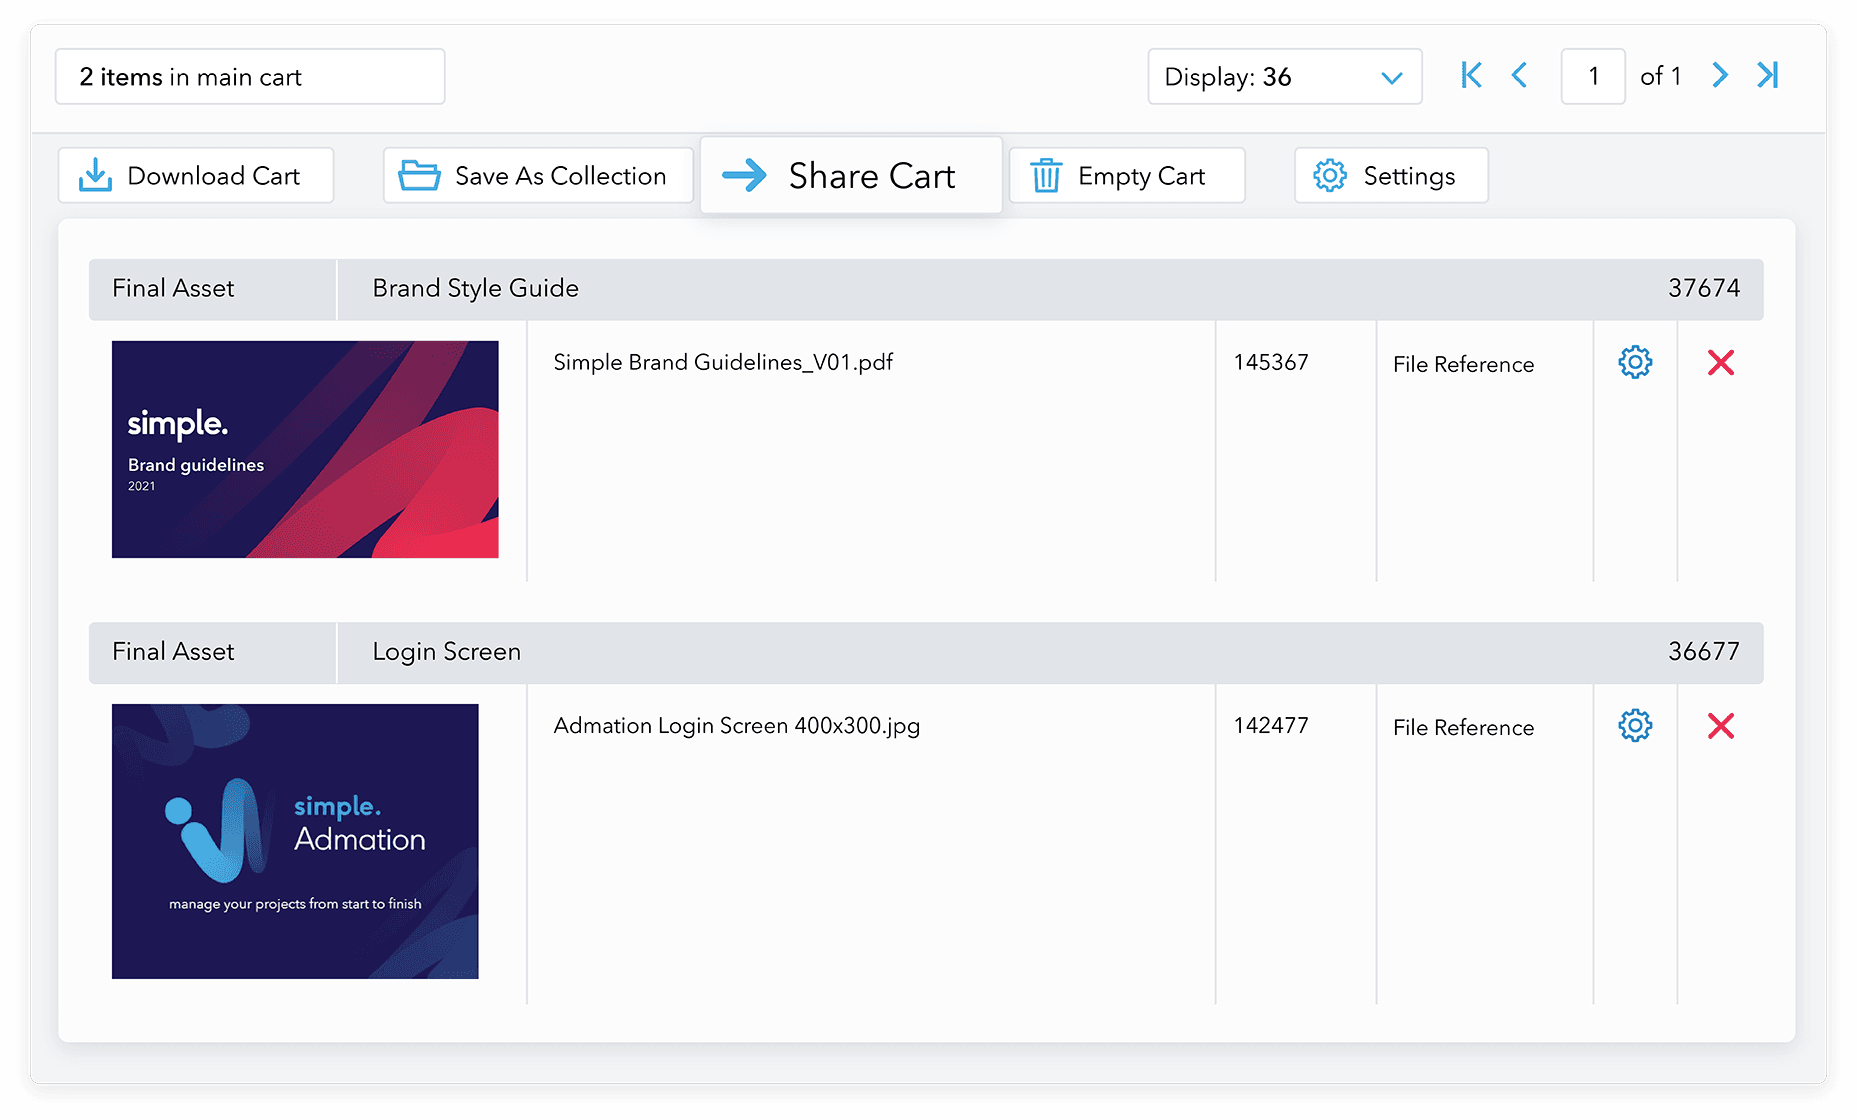Jump to first page arrow icon

tap(1471, 76)
